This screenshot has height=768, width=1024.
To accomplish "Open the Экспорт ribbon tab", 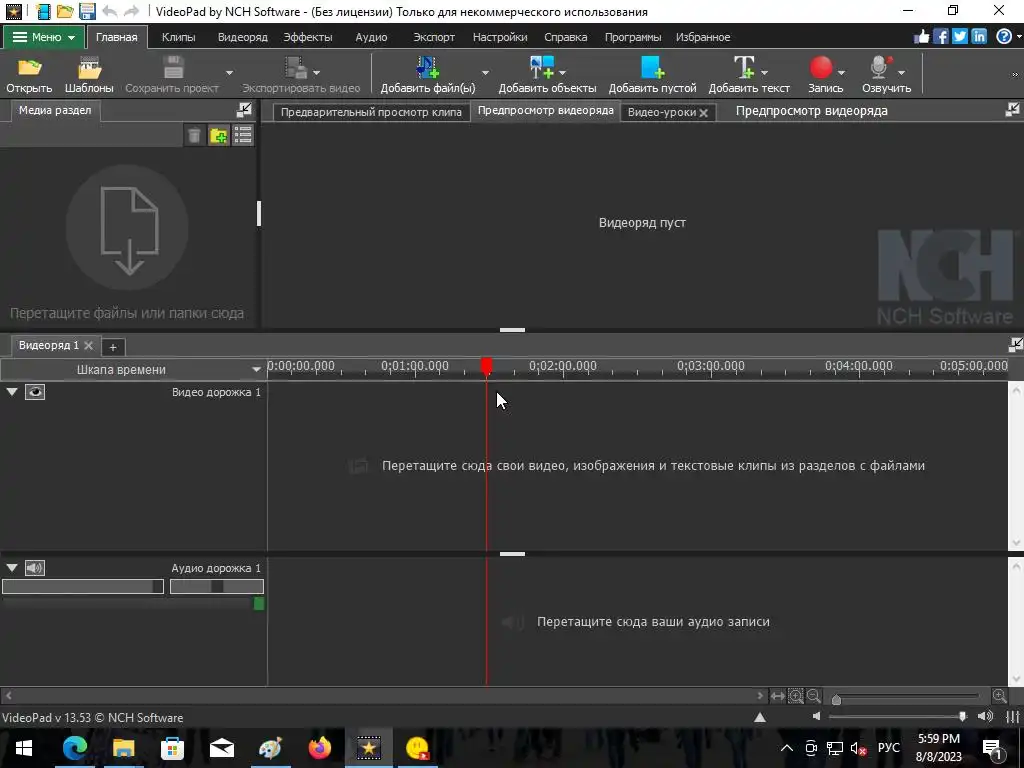I will tap(434, 37).
